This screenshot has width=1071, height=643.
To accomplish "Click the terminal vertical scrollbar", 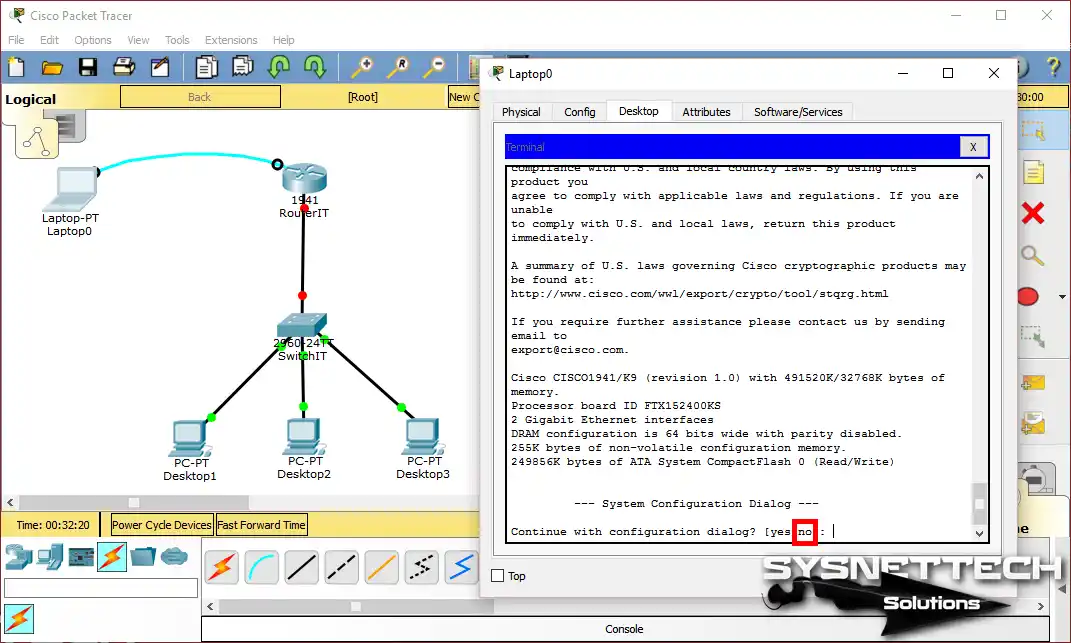I will click(x=979, y=350).
